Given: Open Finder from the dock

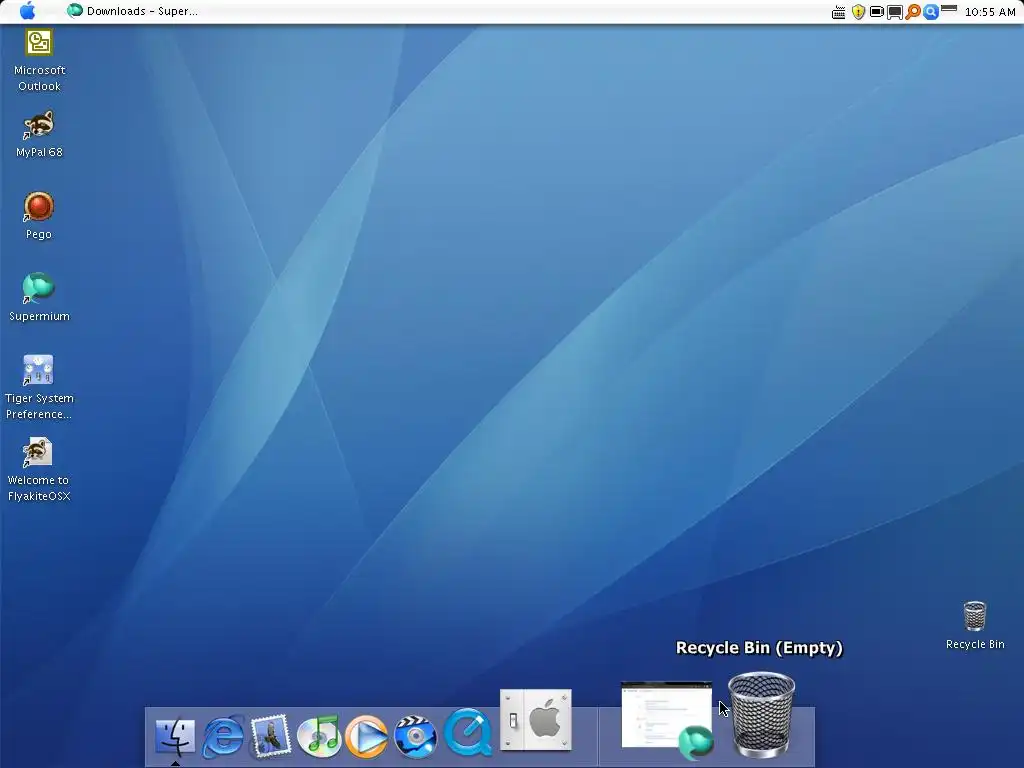Looking at the screenshot, I should pyautogui.click(x=175, y=736).
